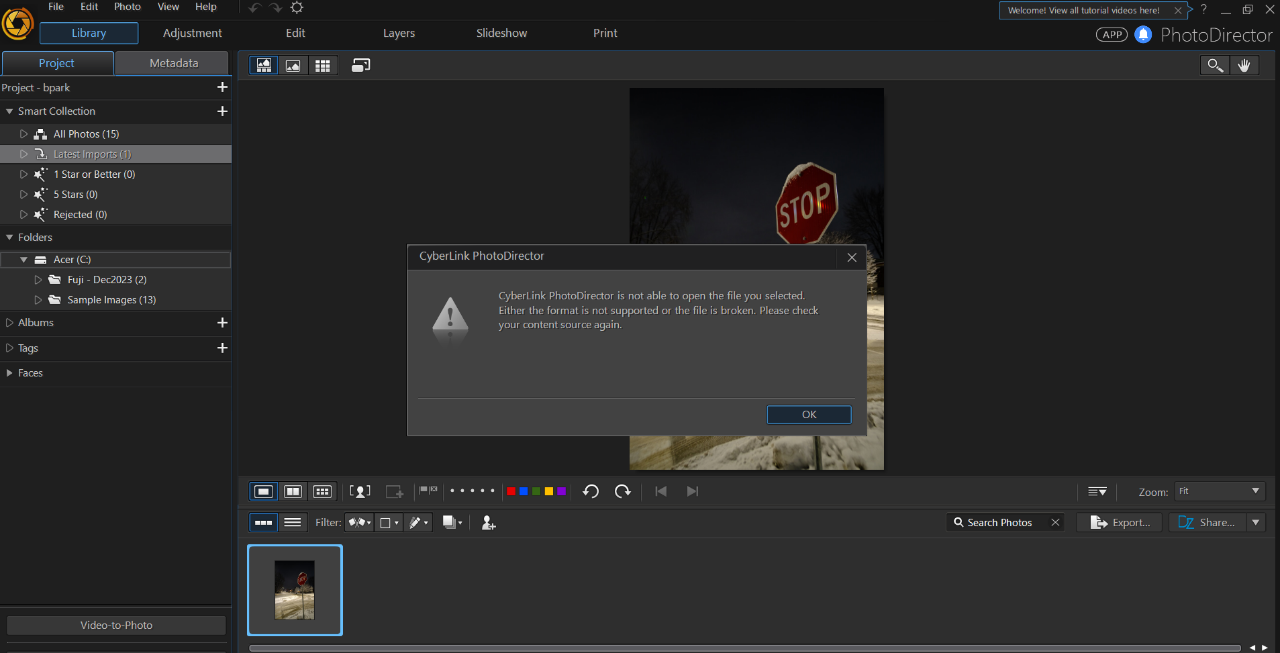Select the red color label
Viewport: 1280px width, 653px height.
pyautogui.click(x=511, y=491)
